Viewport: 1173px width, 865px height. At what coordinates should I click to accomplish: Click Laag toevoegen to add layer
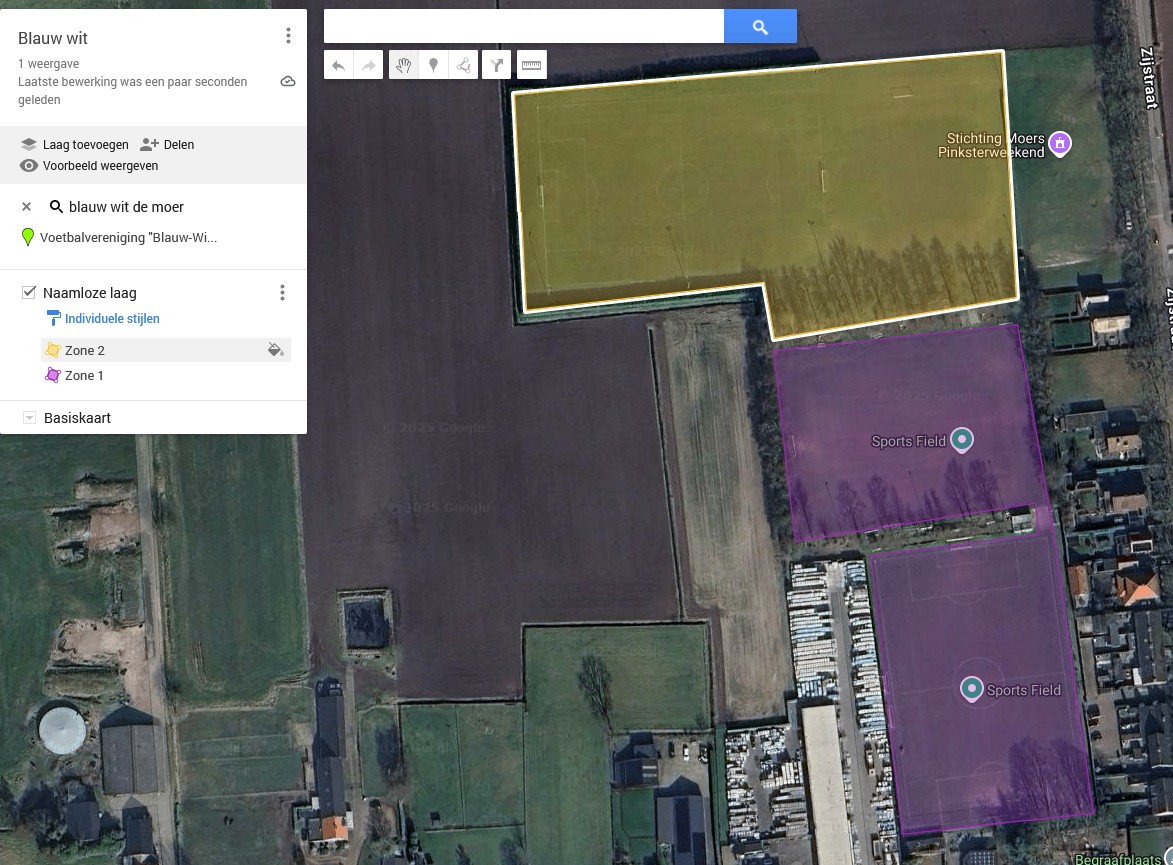click(x=85, y=144)
